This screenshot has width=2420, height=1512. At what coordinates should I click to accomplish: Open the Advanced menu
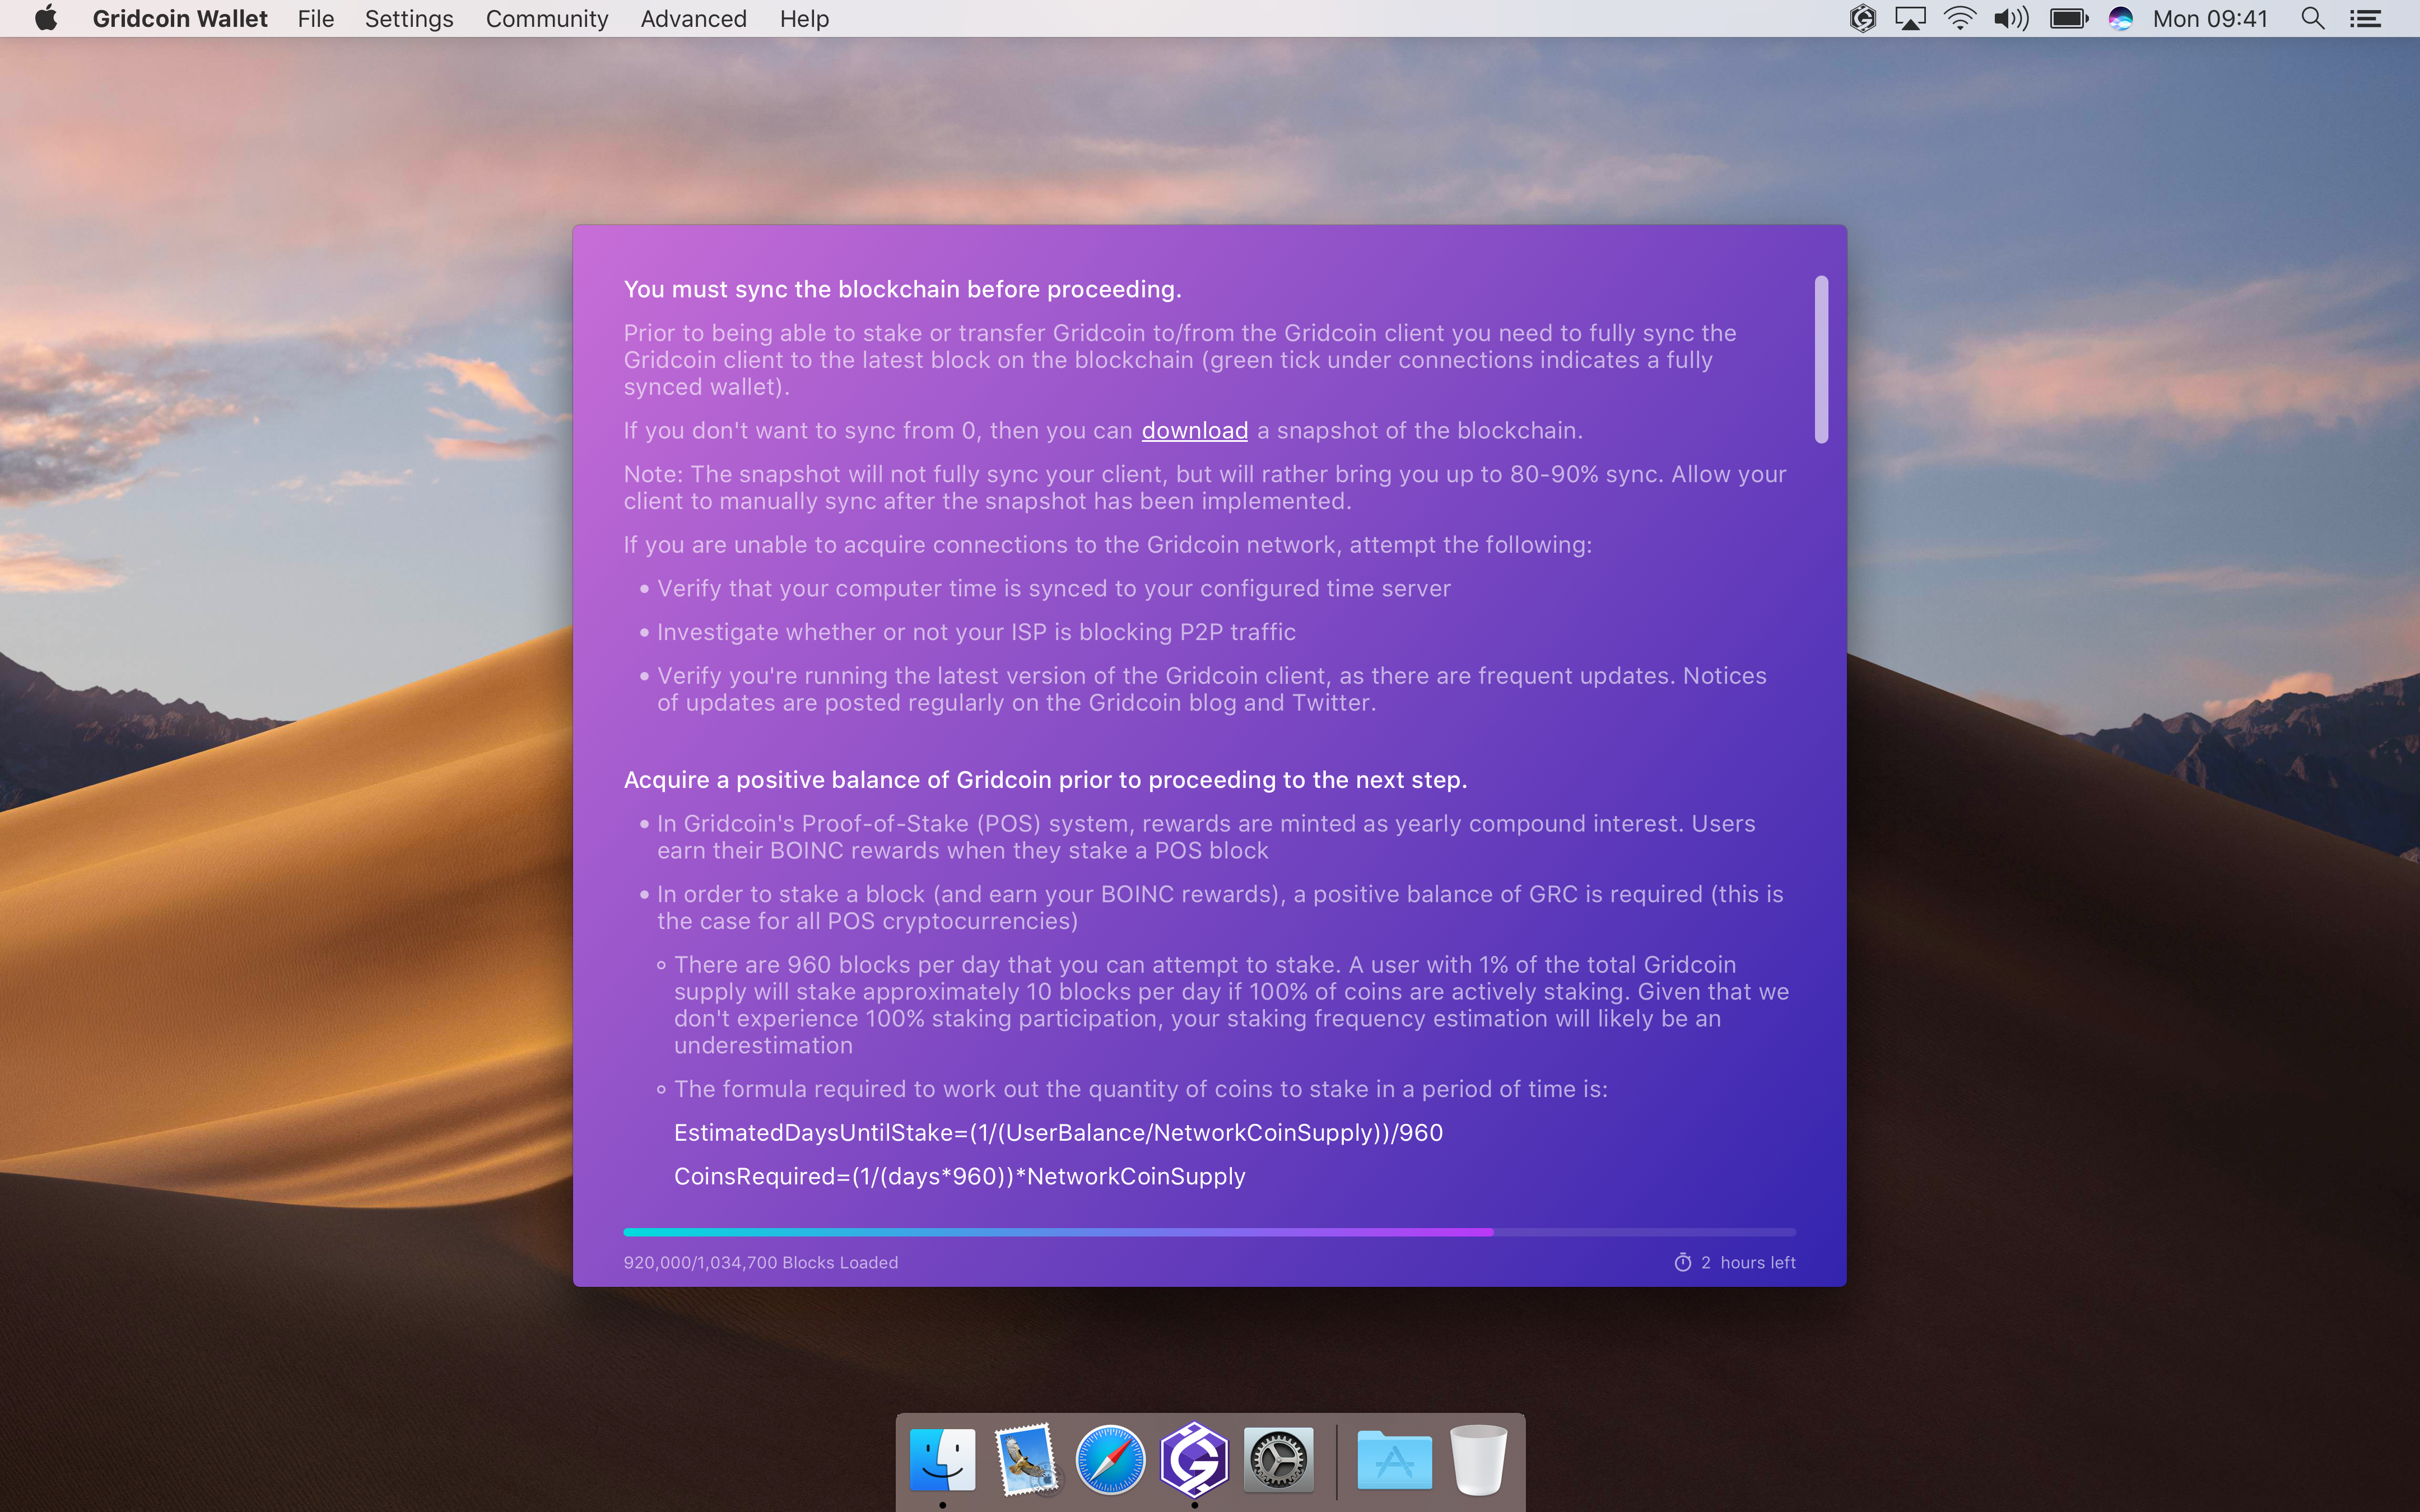coord(693,19)
